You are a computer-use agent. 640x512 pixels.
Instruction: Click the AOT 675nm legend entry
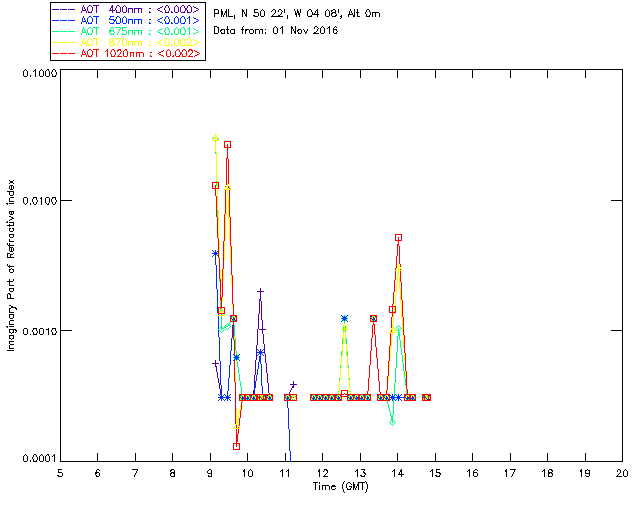tap(127, 31)
